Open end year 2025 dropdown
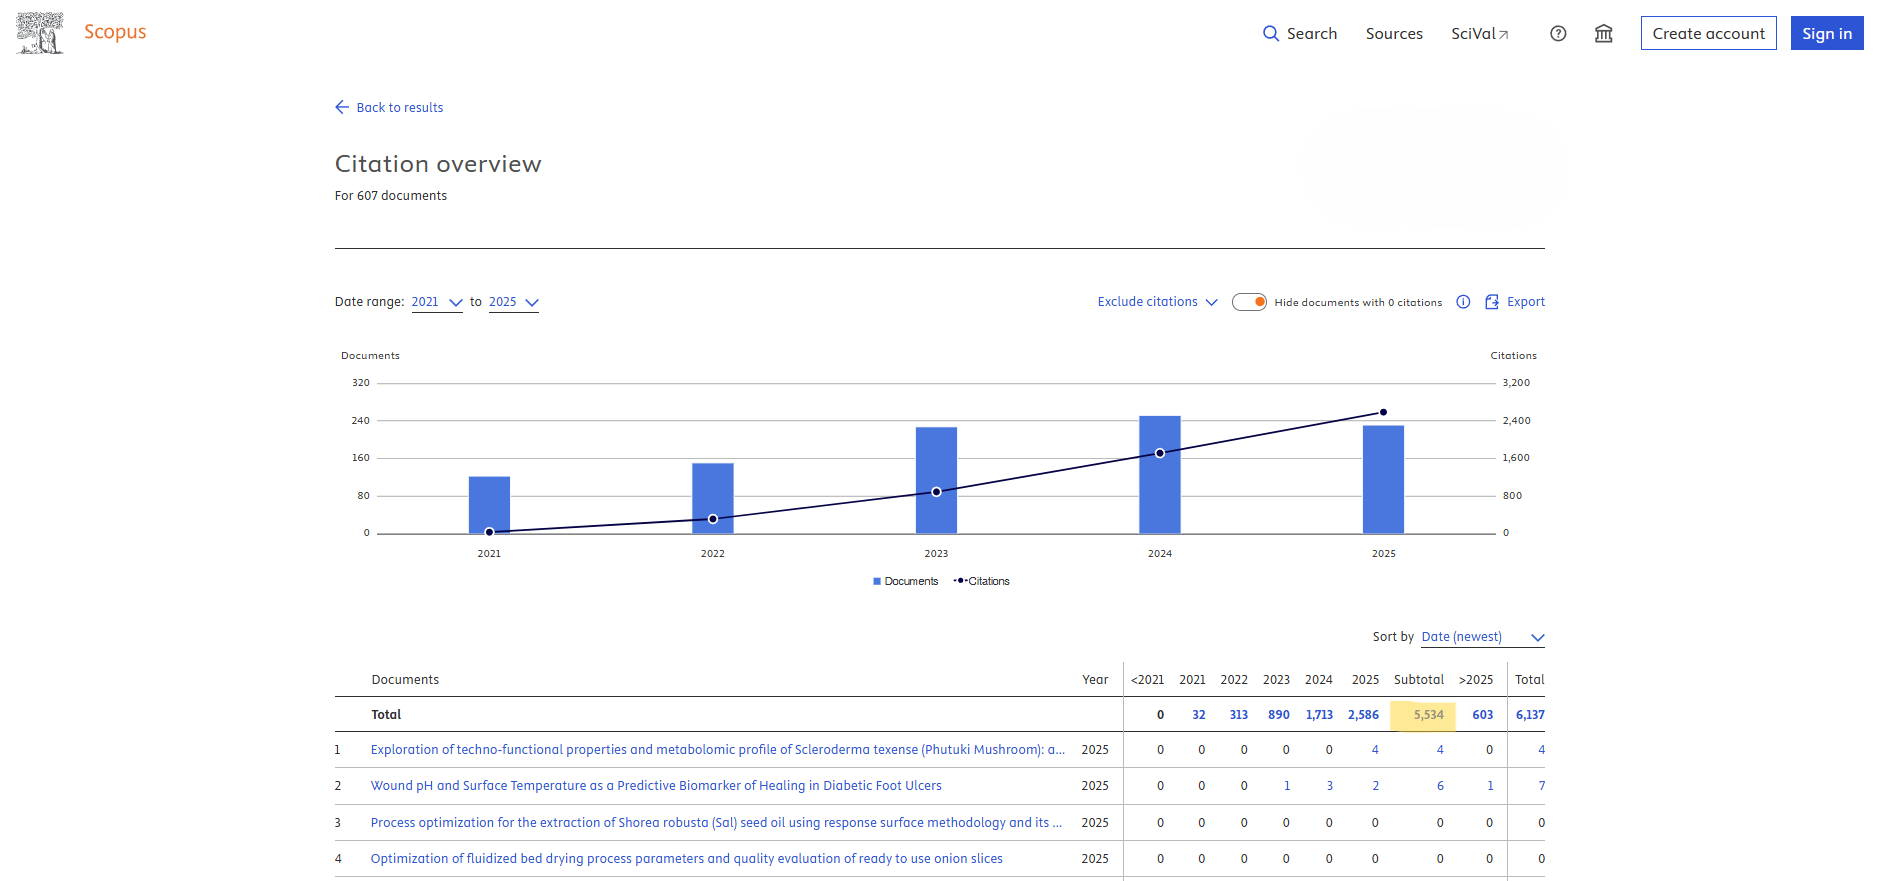1888x881 pixels. tap(514, 302)
